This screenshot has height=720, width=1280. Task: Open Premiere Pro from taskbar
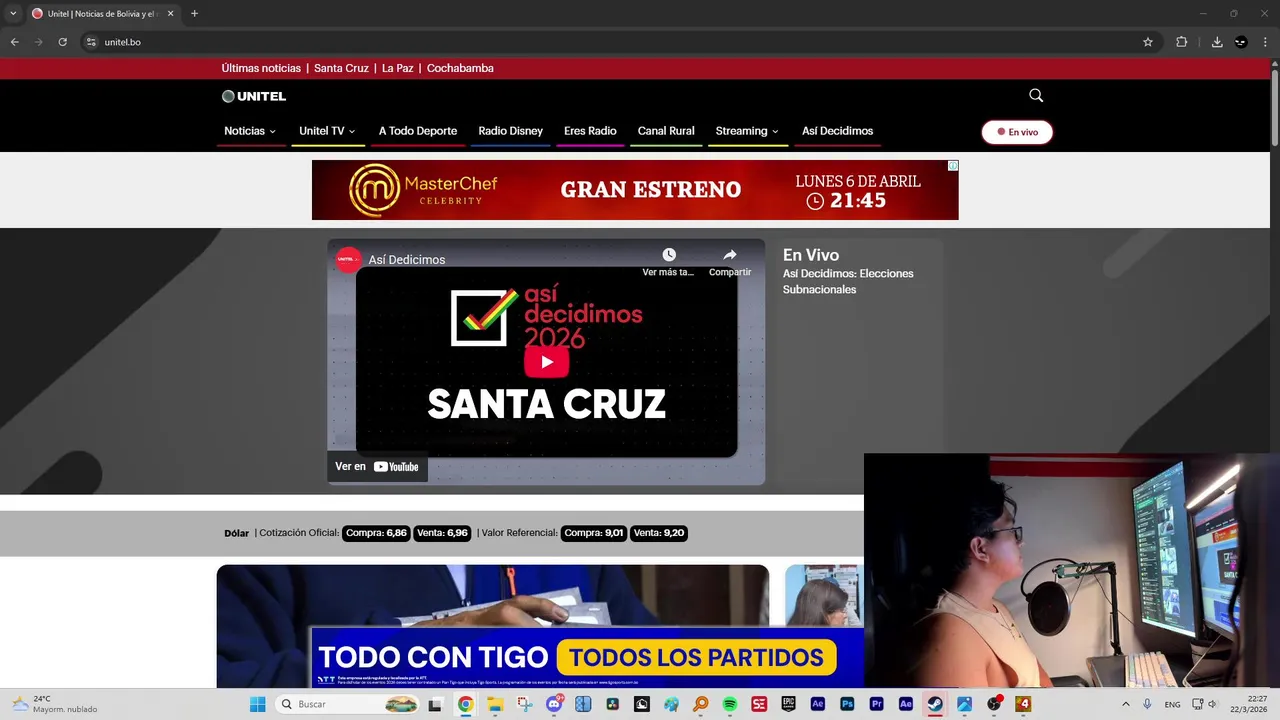tap(877, 704)
